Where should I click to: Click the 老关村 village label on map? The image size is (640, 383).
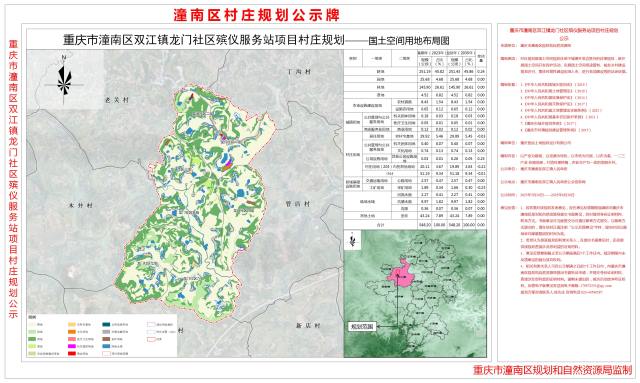(117, 100)
